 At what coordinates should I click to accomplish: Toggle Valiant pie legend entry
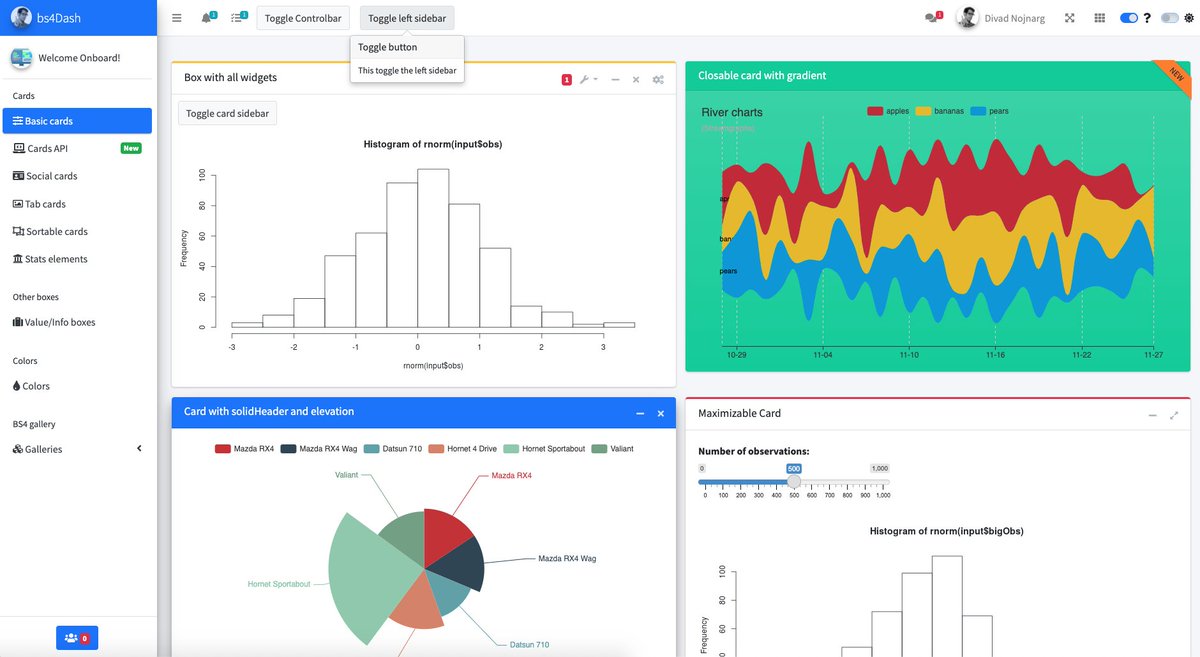(x=613, y=449)
